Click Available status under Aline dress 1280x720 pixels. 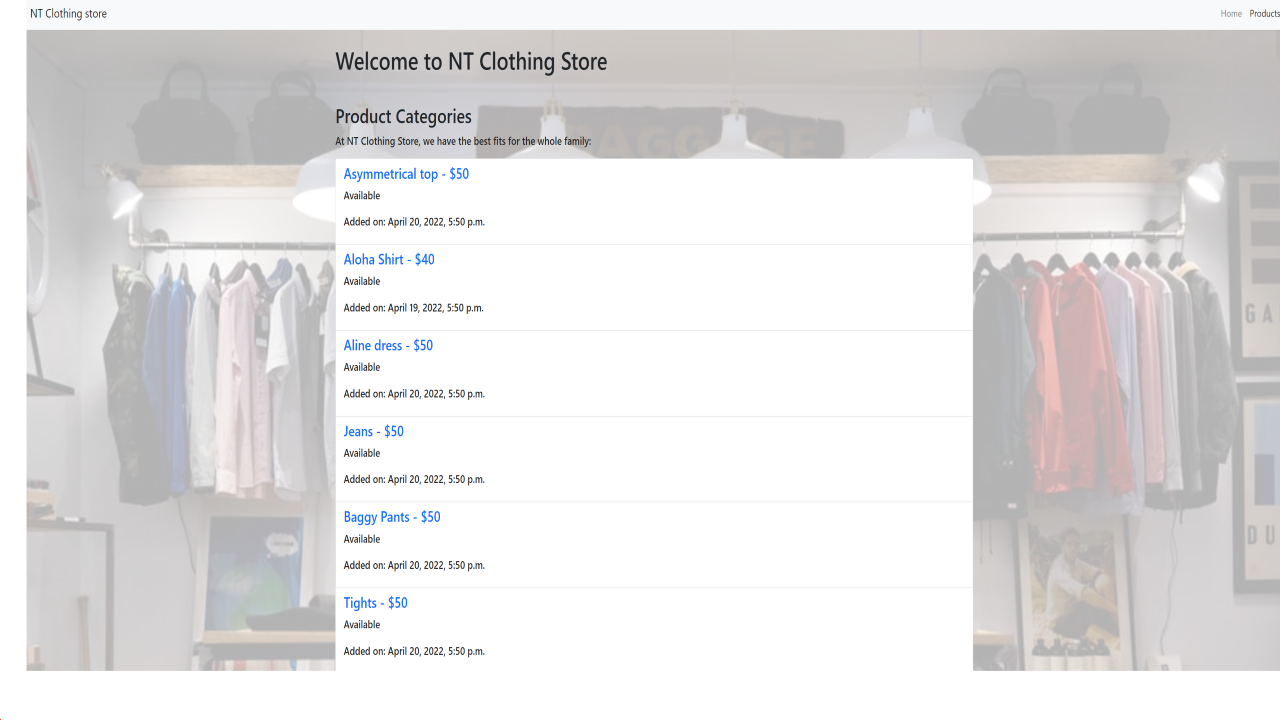coord(362,368)
